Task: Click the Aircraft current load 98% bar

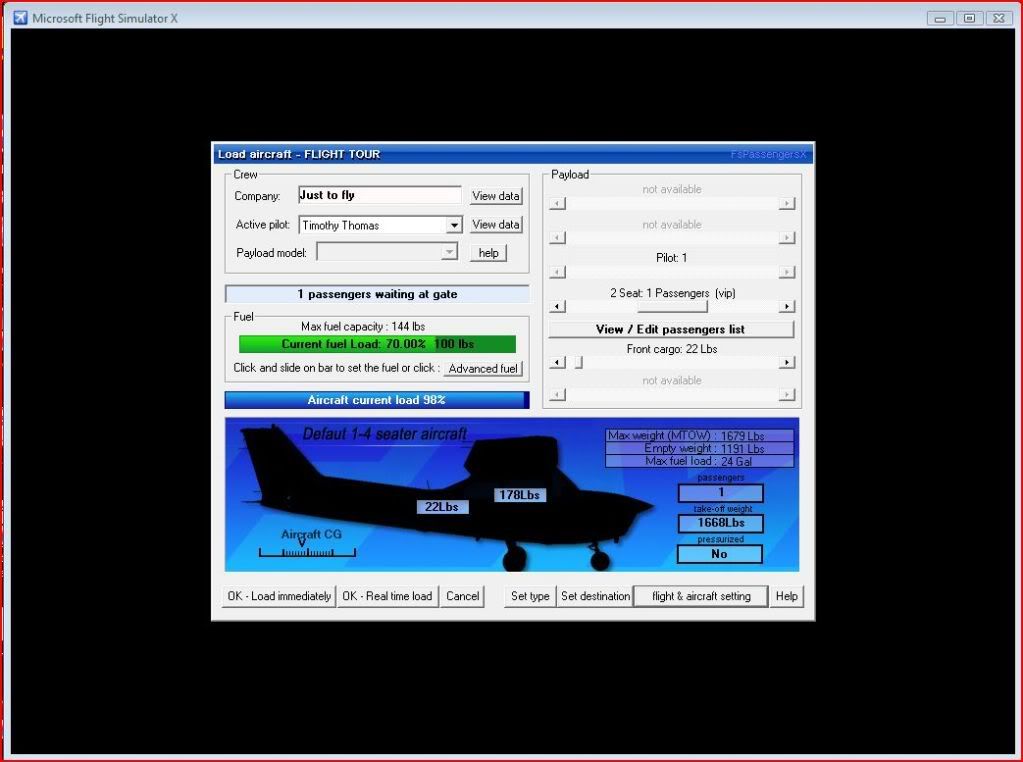Action: [377, 400]
